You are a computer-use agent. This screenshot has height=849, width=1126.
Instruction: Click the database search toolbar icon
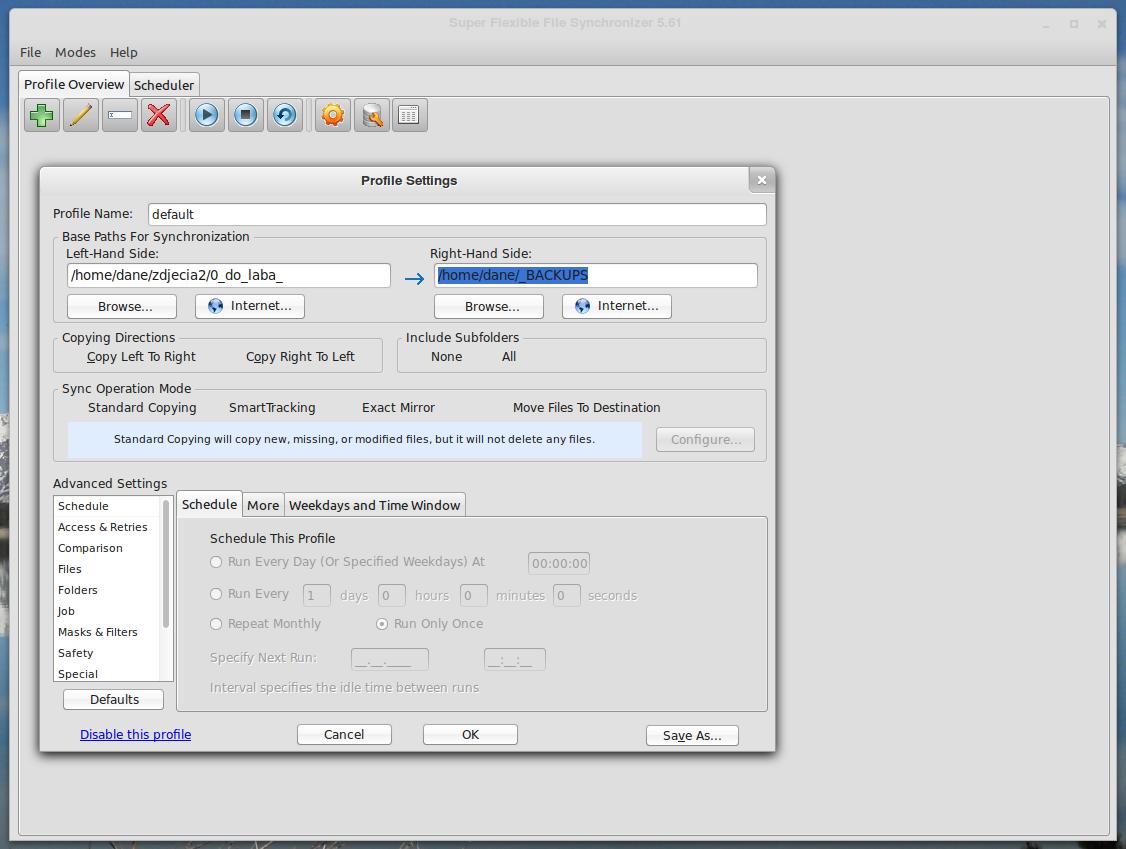(x=371, y=115)
